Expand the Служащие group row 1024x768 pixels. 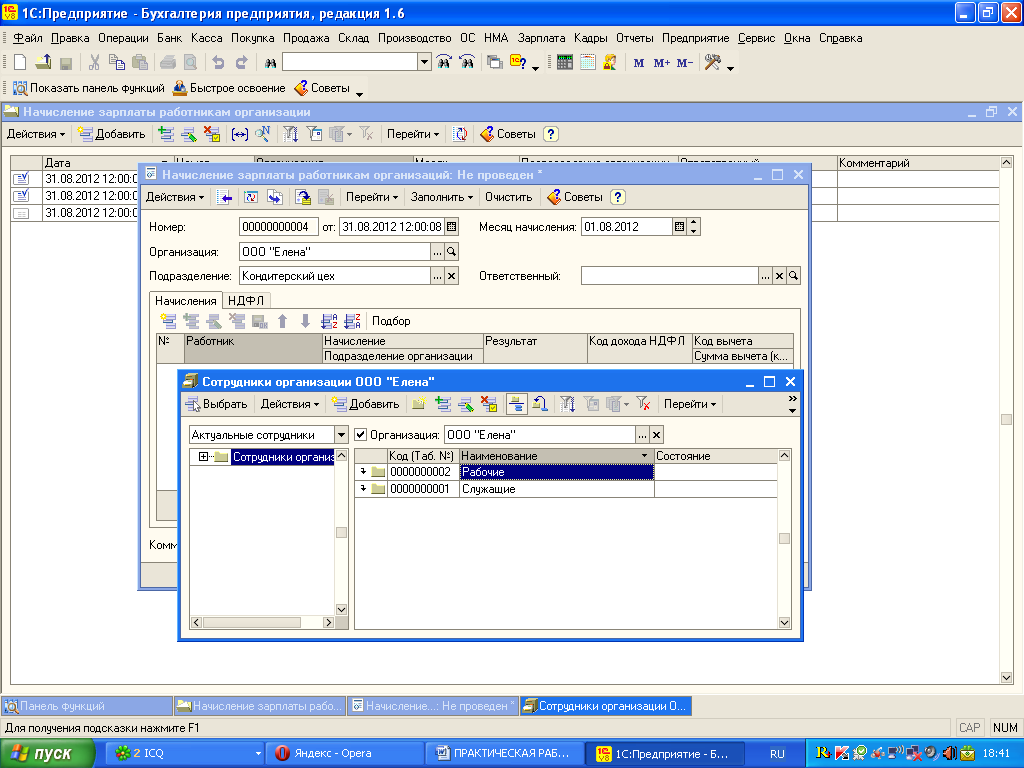(364, 488)
